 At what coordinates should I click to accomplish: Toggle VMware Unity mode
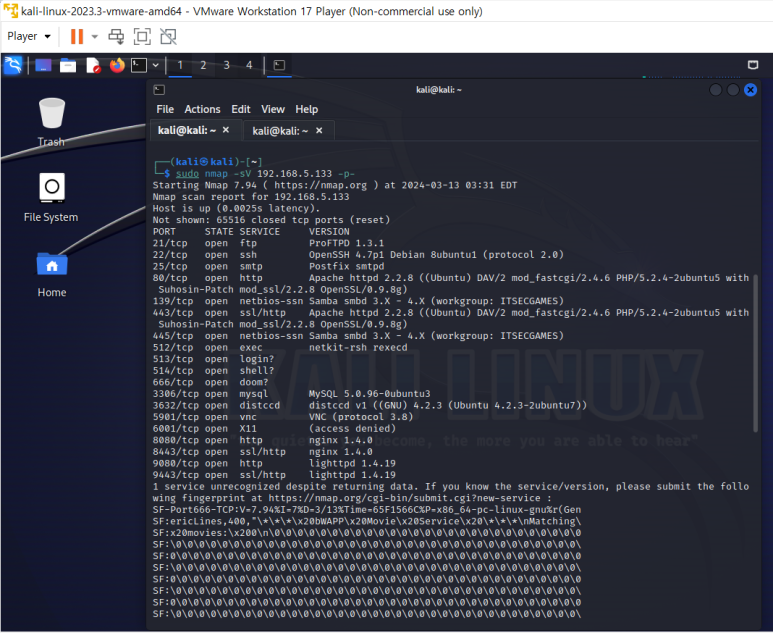point(168,36)
